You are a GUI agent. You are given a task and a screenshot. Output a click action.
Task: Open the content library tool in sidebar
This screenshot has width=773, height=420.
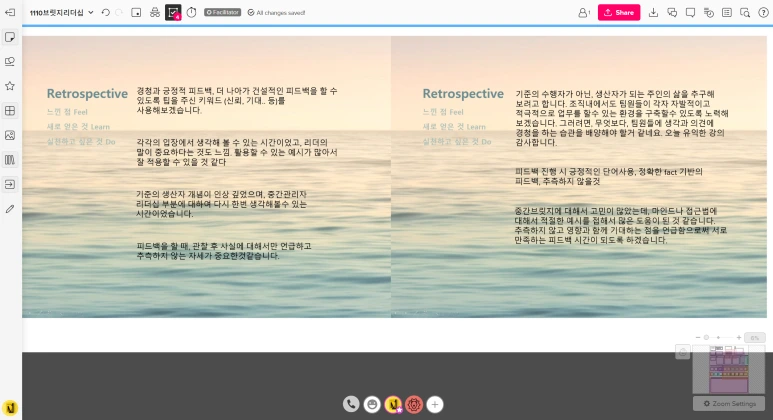coord(10,160)
